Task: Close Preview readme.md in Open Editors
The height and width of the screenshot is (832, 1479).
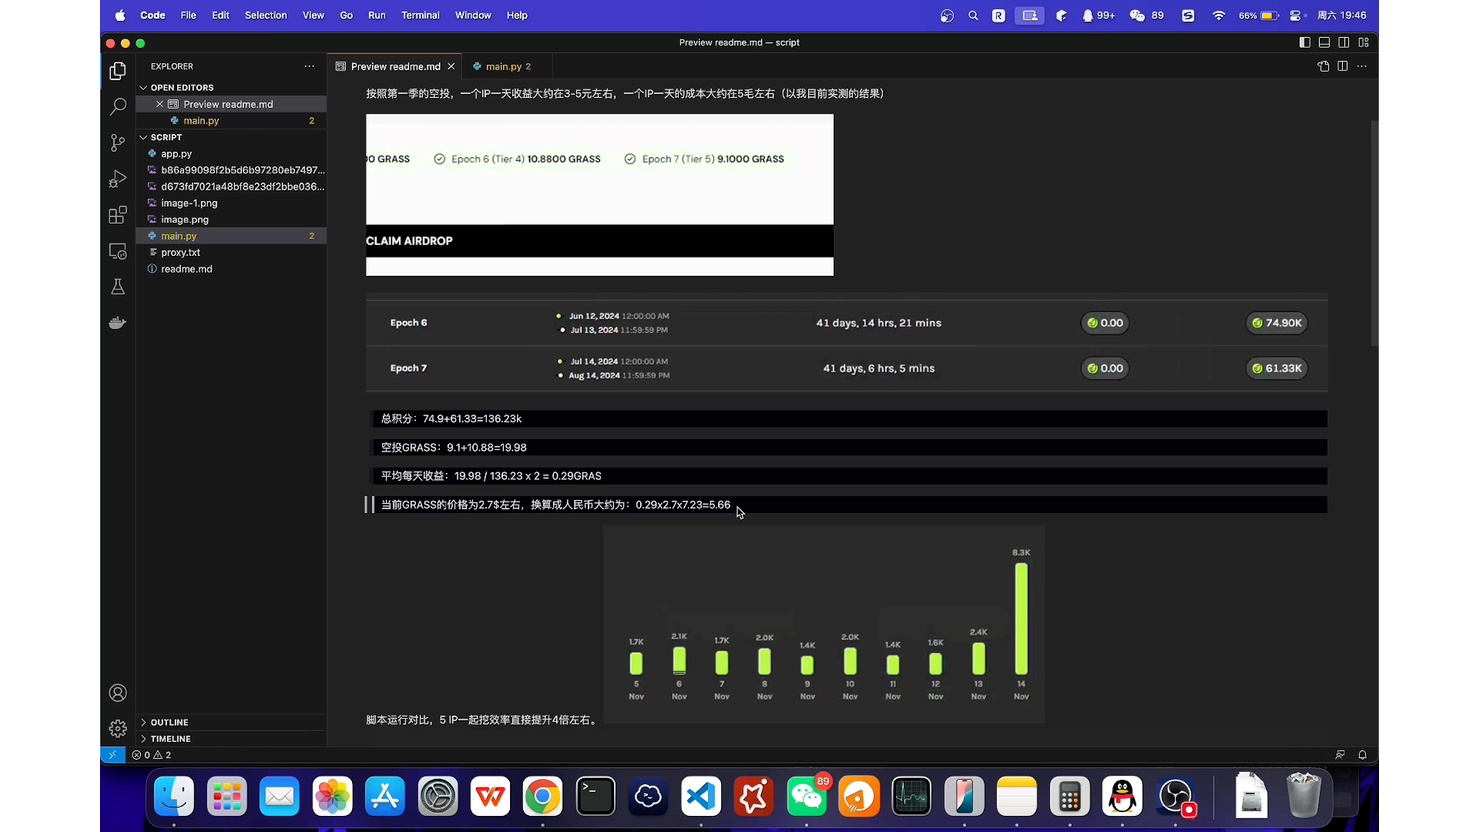Action: [x=159, y=104]
